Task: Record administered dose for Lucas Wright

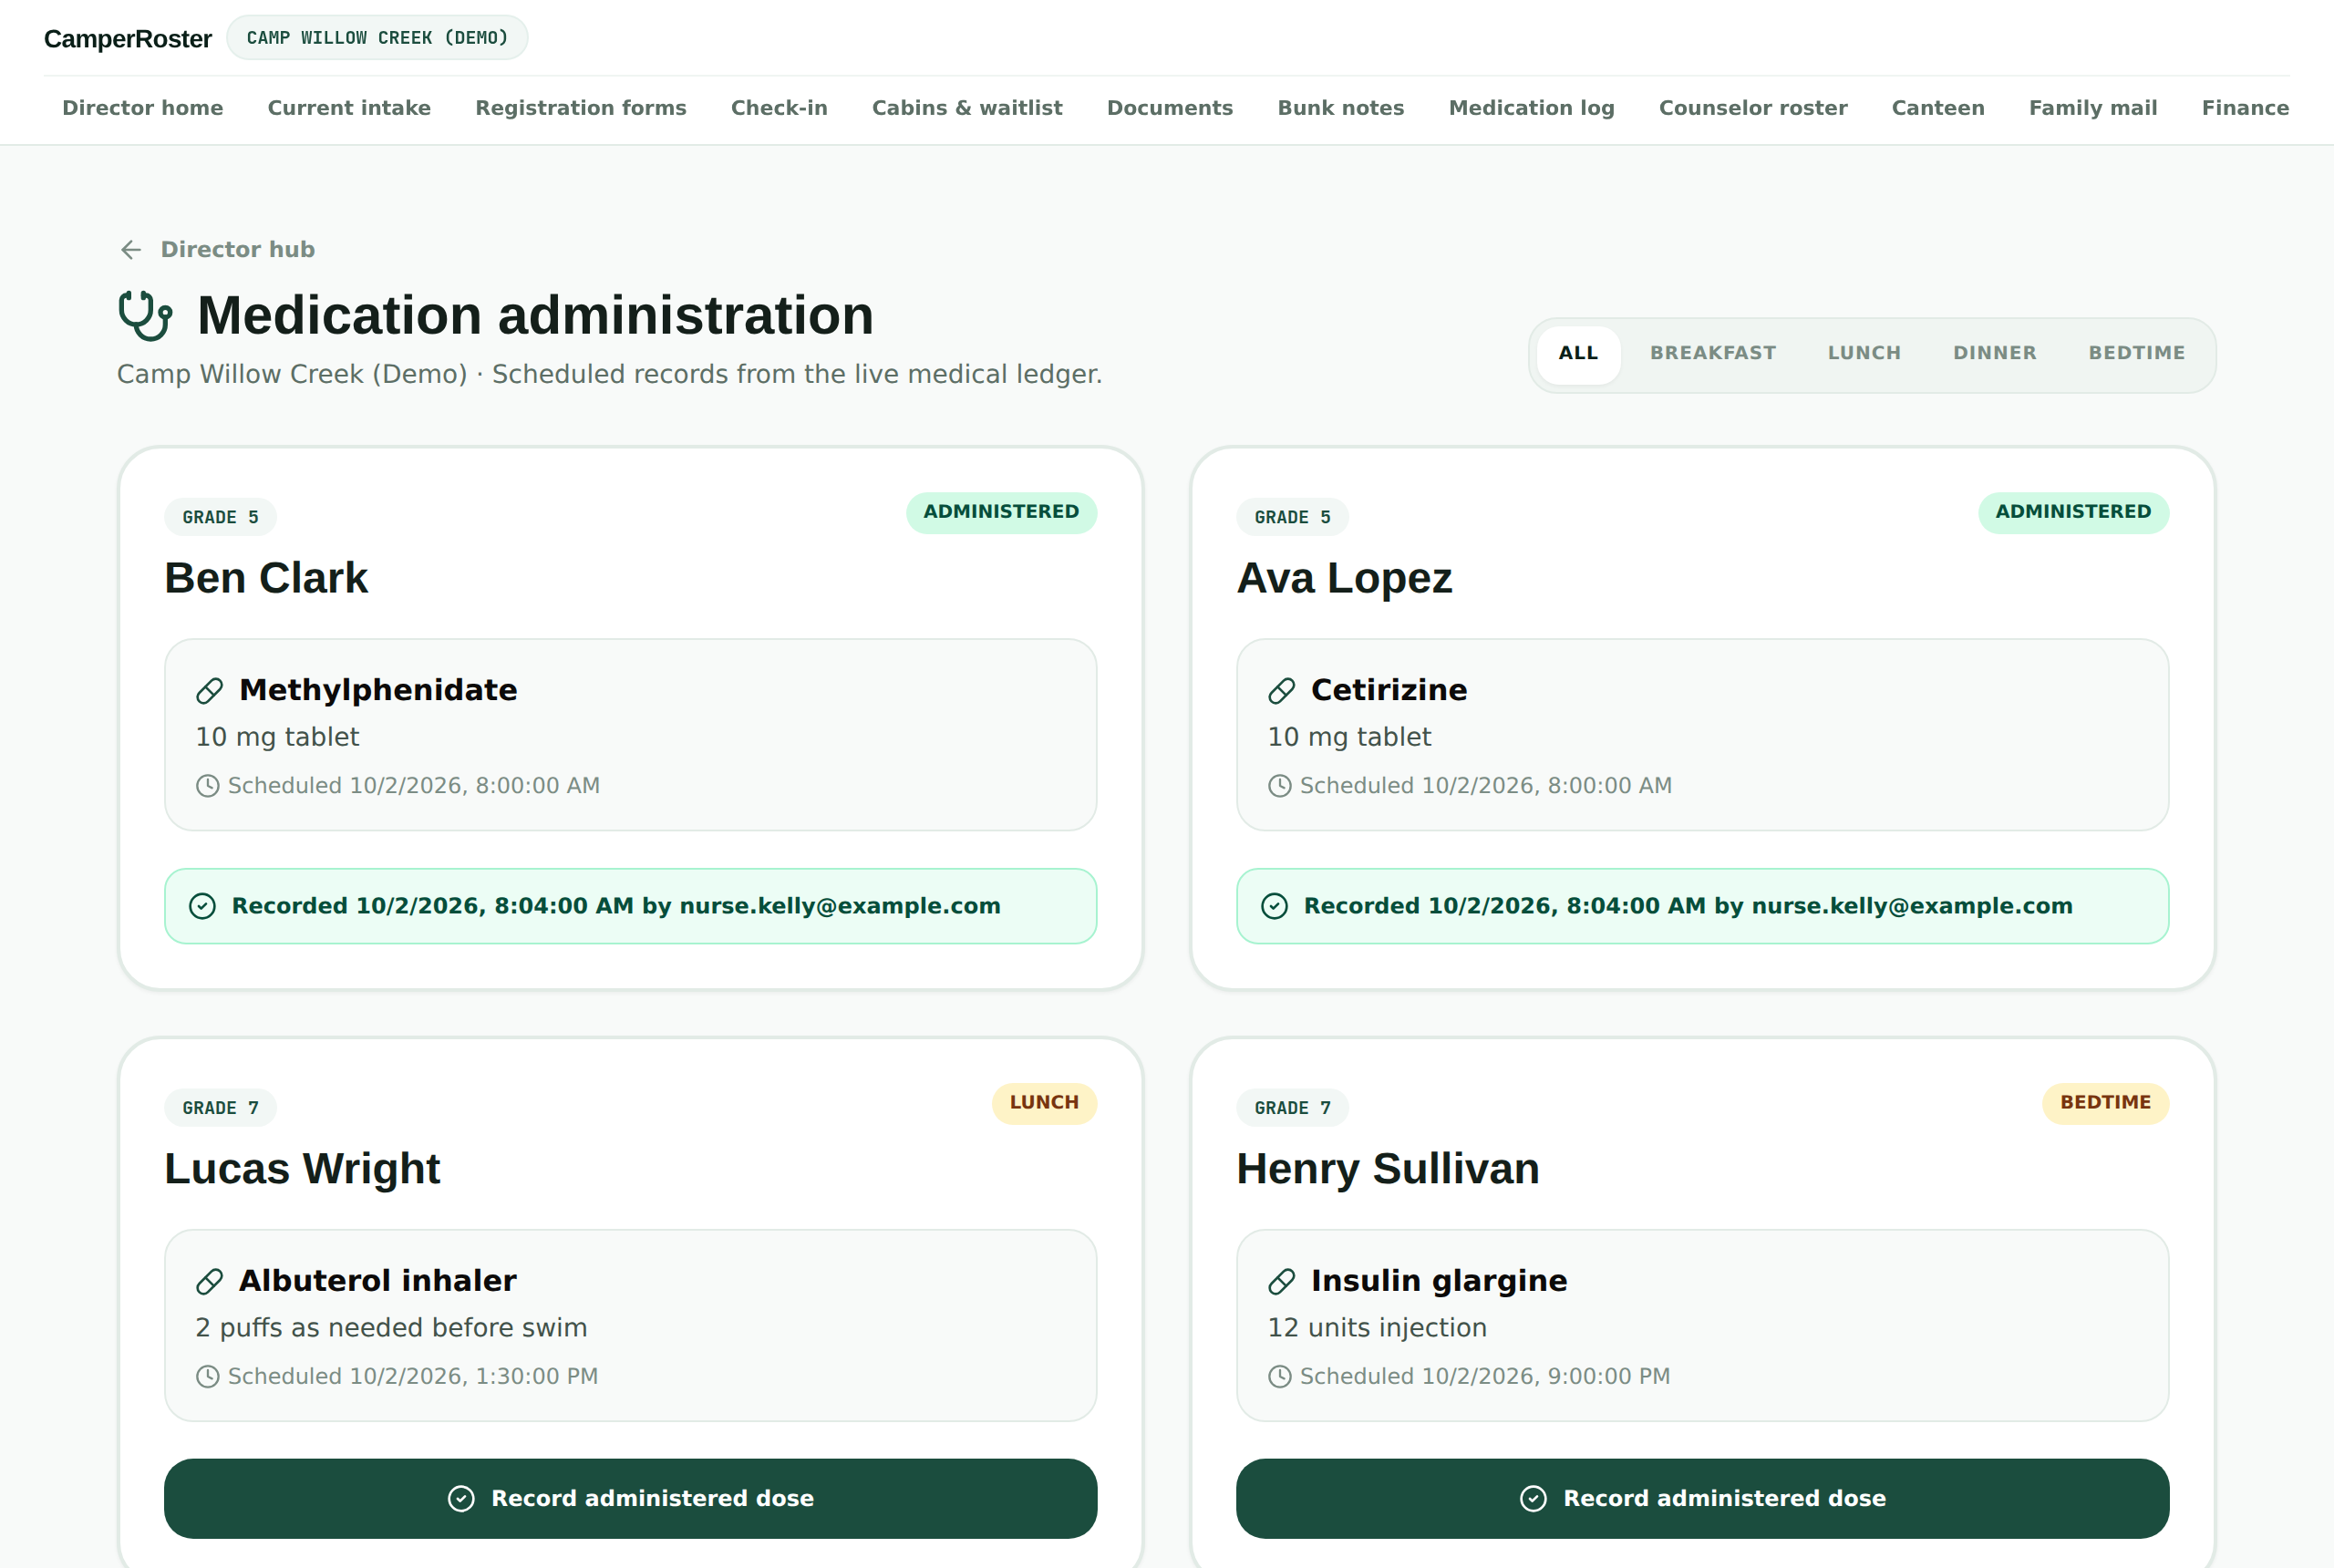Action: (630, 1499)
